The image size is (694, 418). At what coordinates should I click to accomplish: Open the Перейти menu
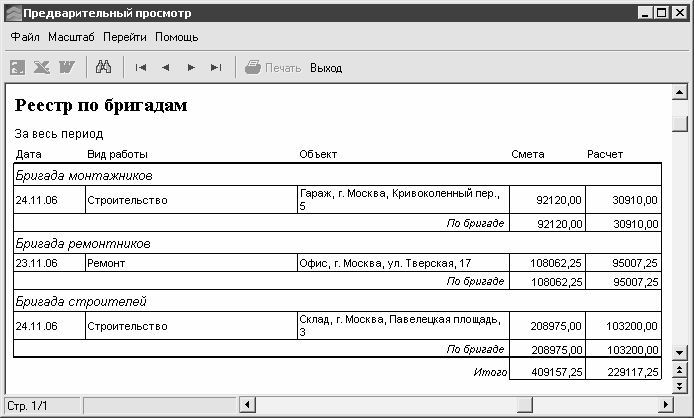[124, 37]
